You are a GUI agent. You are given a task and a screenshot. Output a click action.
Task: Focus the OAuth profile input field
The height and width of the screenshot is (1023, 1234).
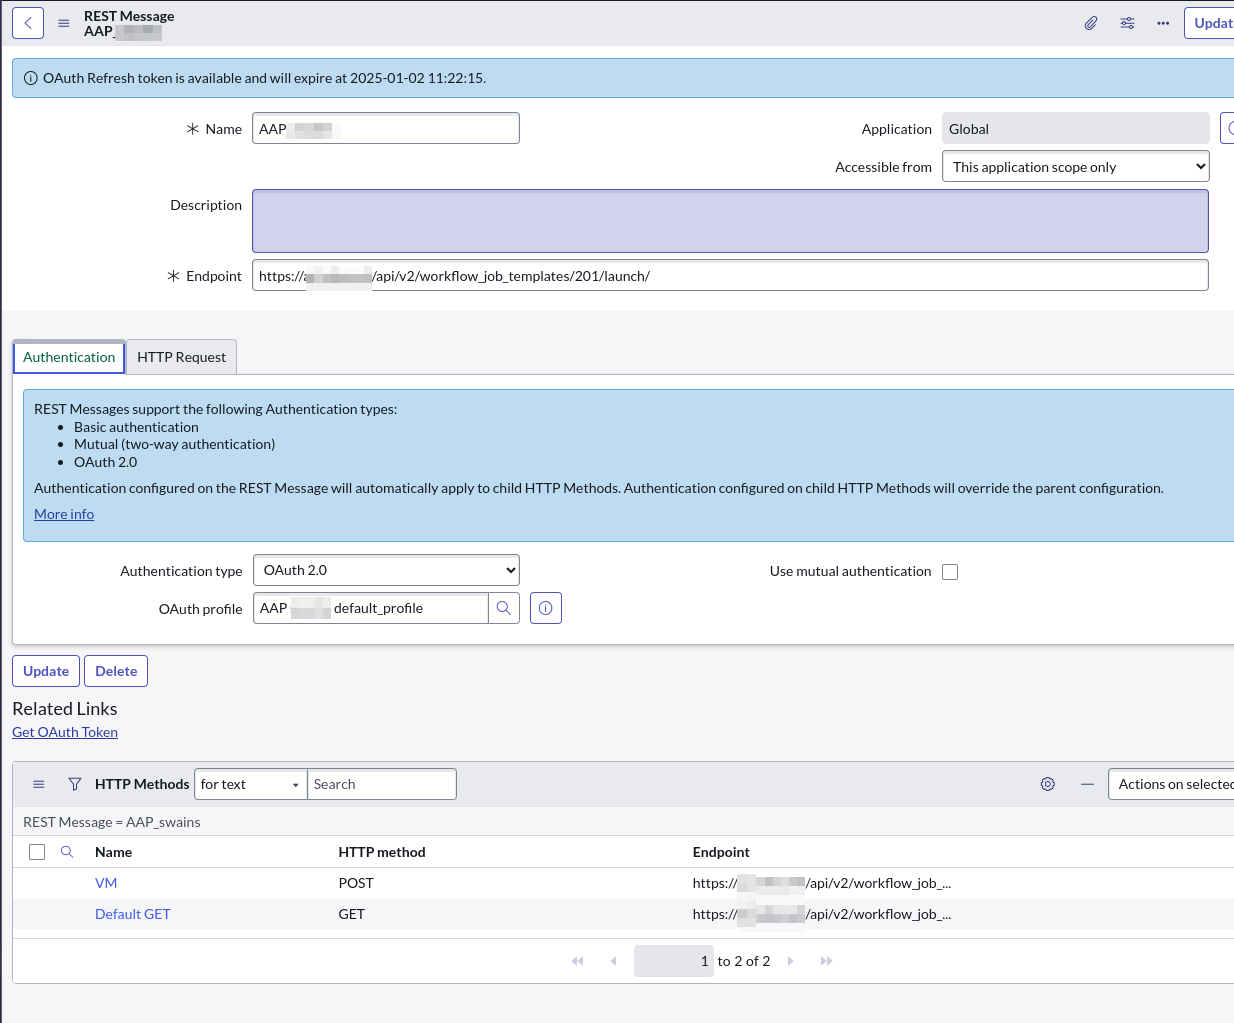point(370,608)
